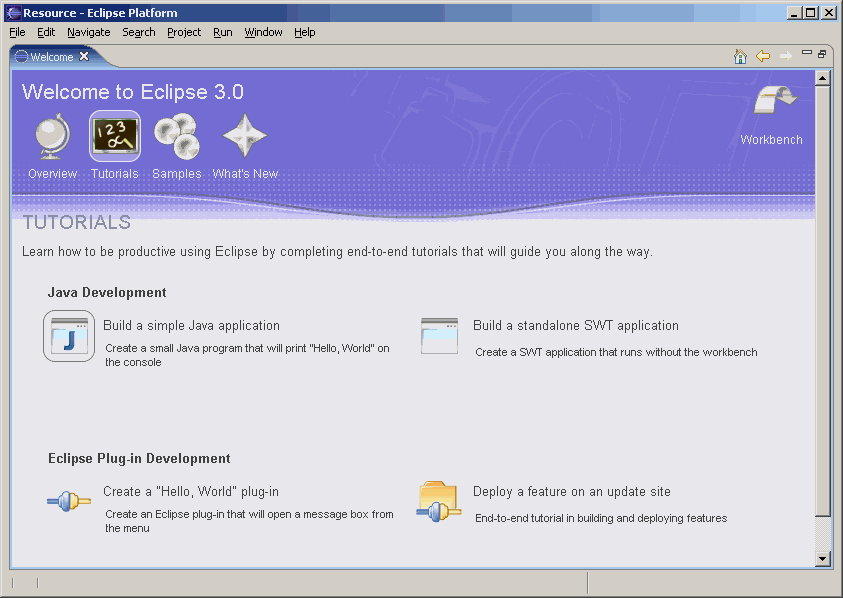Open the Run menu

(x=223, y=32)
